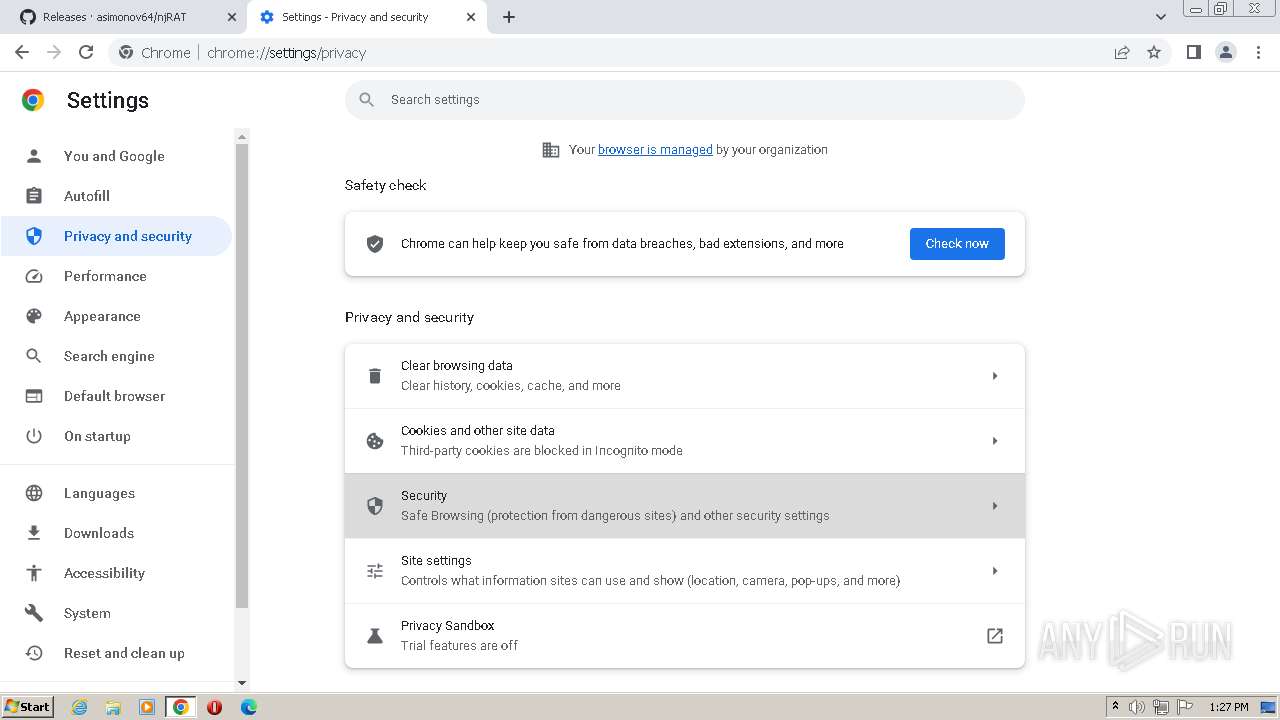
Task: Click the share page icon in address bar
Action: [1122, 52]
